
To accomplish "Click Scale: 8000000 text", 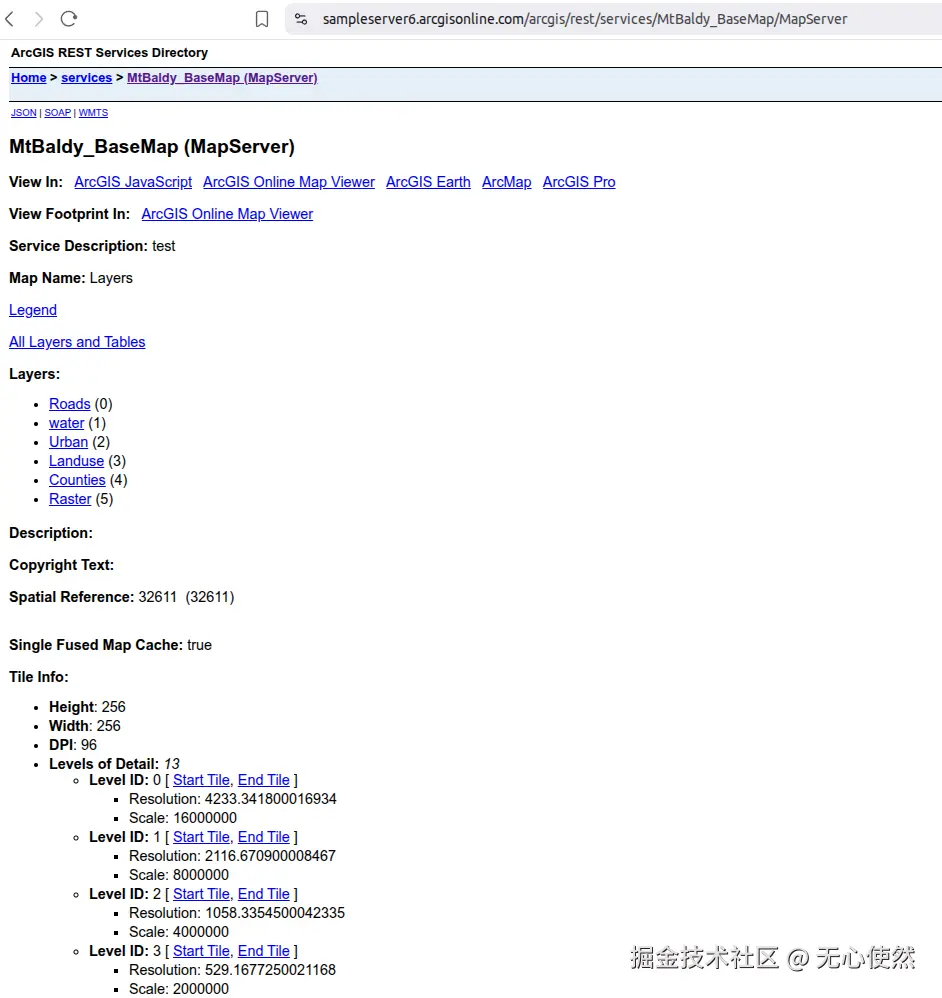I will point(179,875).
